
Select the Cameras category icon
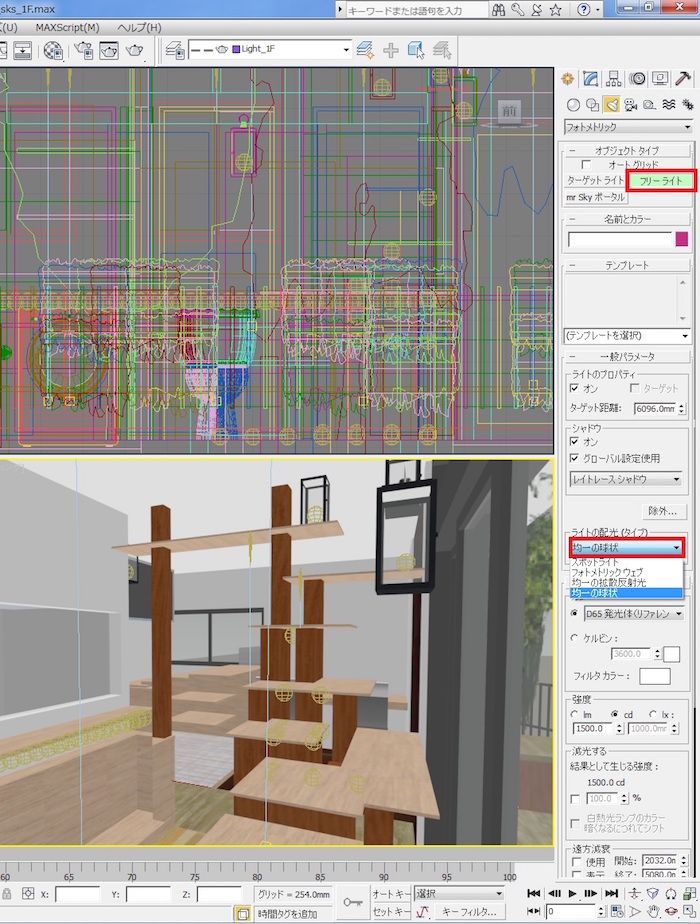[630, 104]
